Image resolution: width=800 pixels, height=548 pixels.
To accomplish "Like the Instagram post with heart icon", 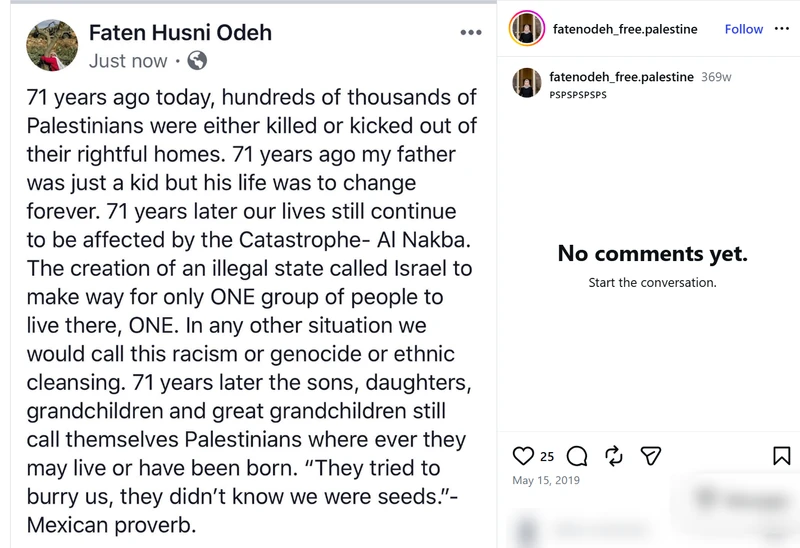I will pyautogui.click(x=523, y=456).
